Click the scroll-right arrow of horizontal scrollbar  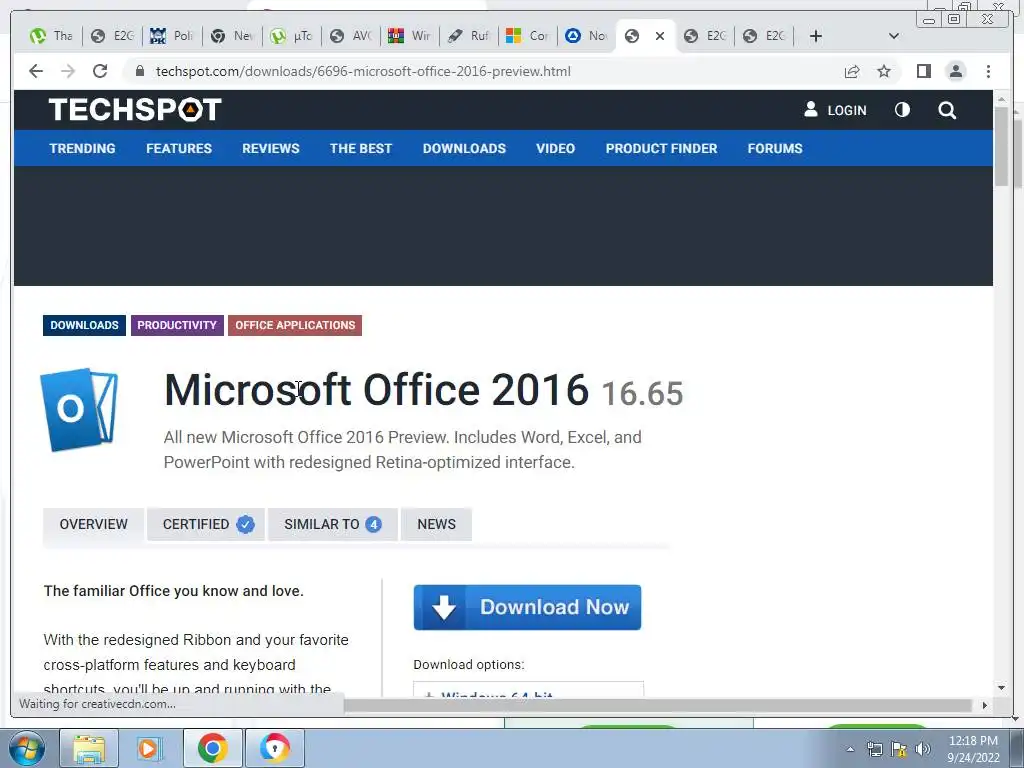tap(985, 705)
